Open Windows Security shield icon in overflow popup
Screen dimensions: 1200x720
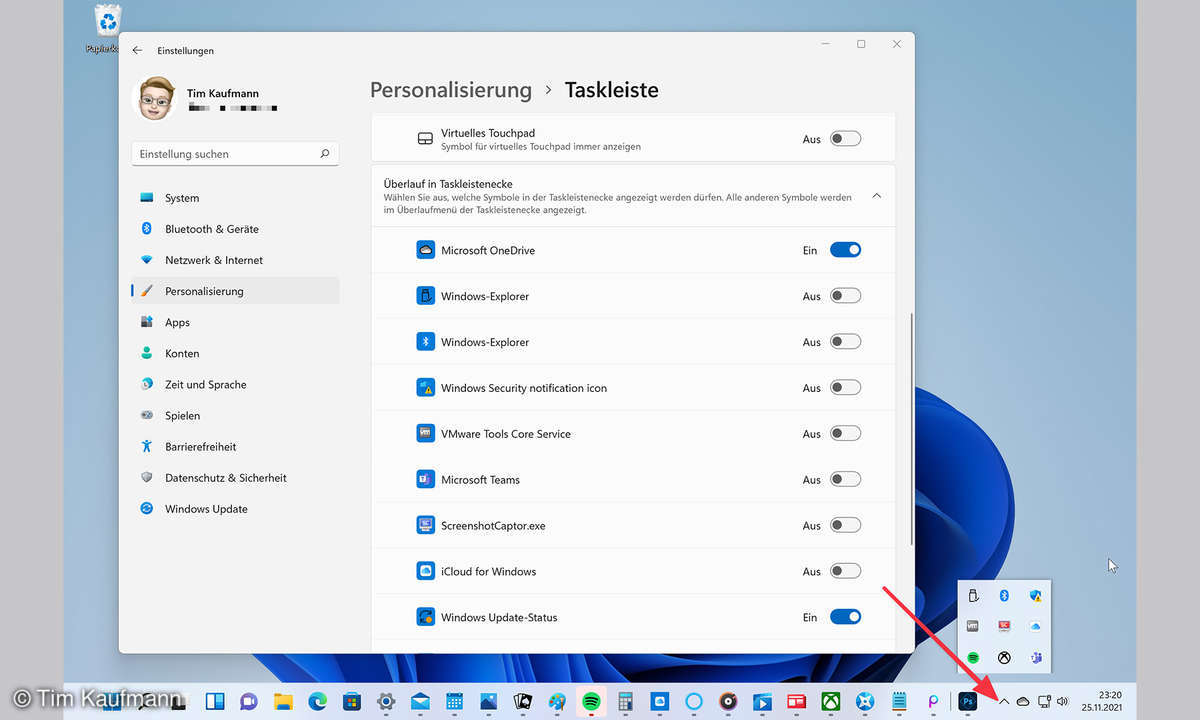click(1036, 596)
